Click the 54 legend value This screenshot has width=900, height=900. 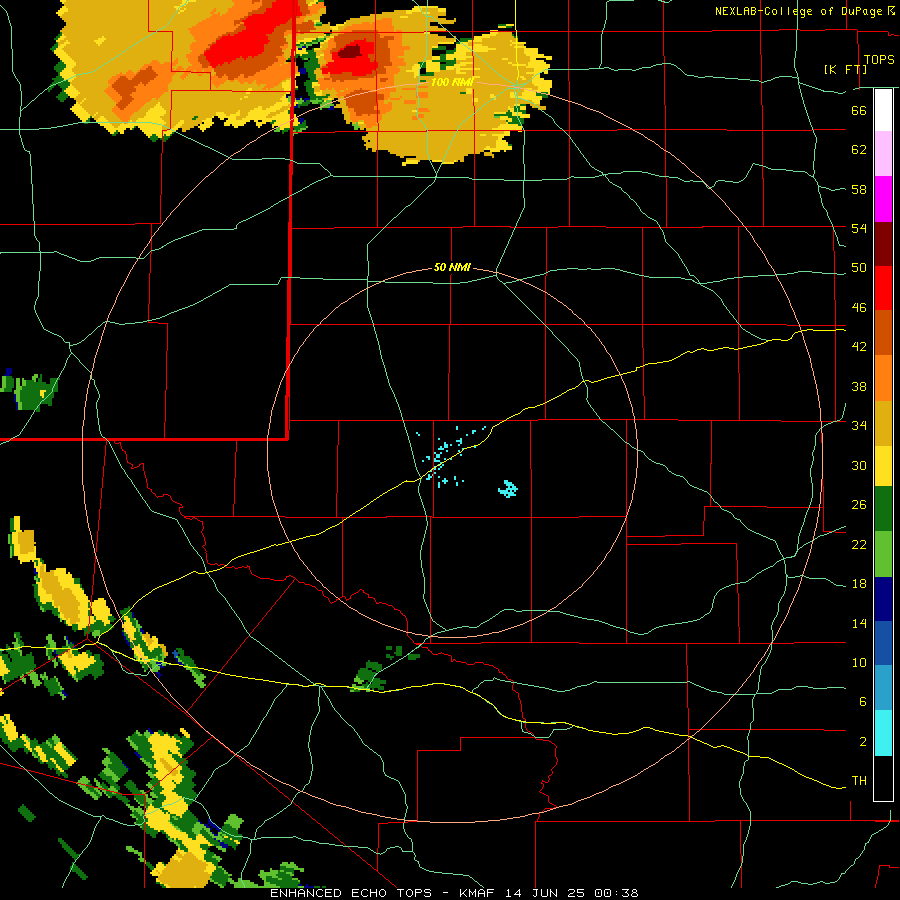[x=859, y=228]
